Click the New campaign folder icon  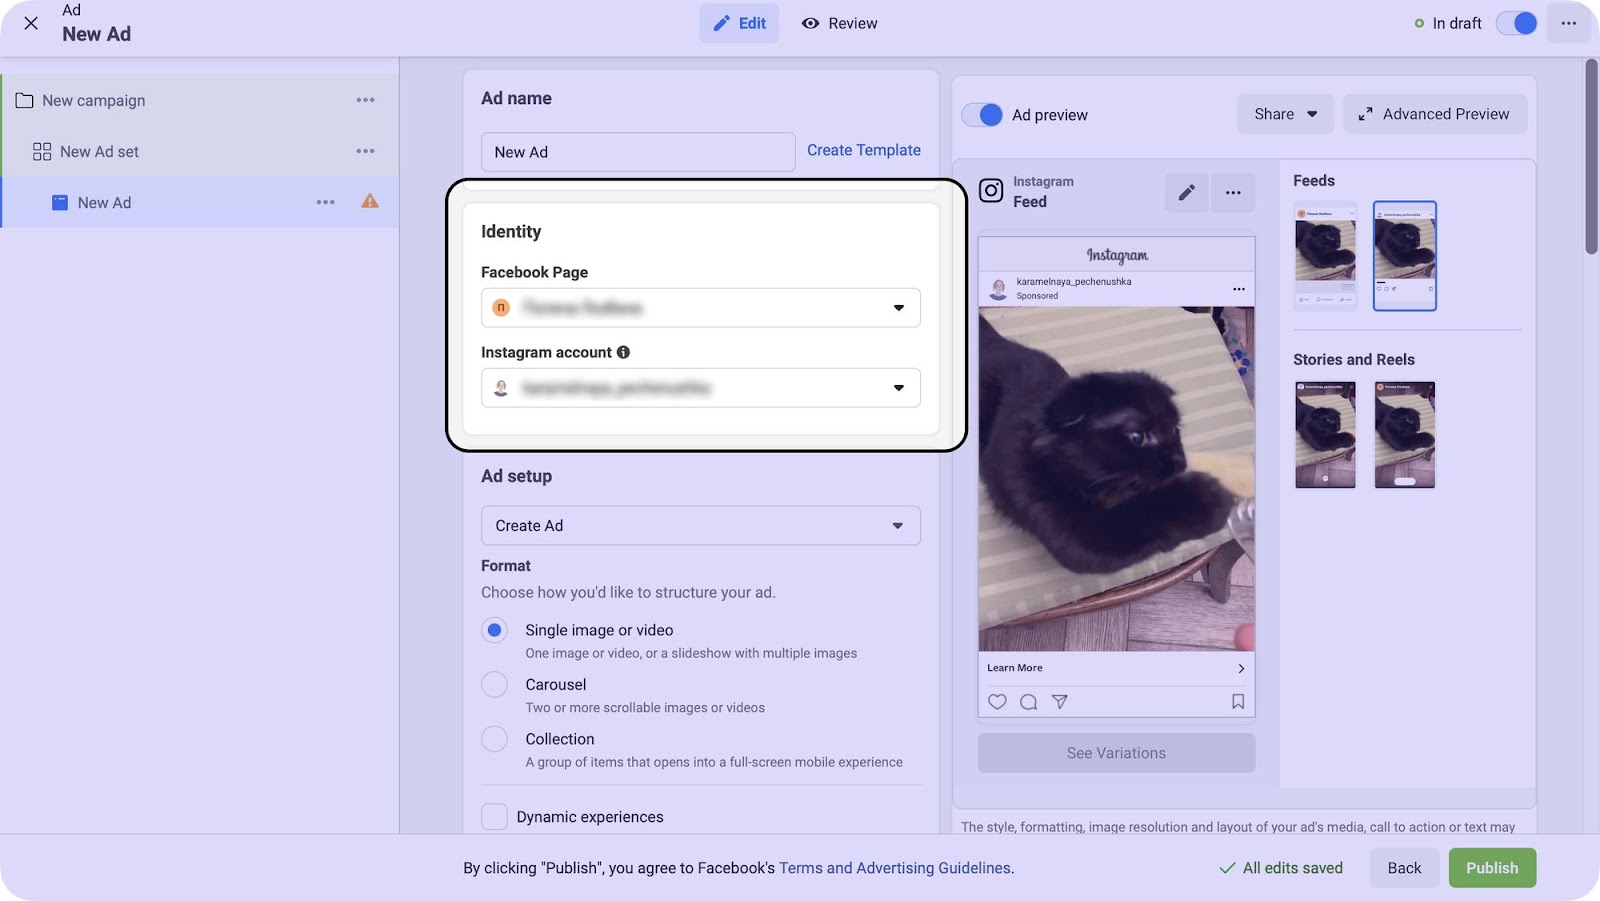tap(24, 100)
